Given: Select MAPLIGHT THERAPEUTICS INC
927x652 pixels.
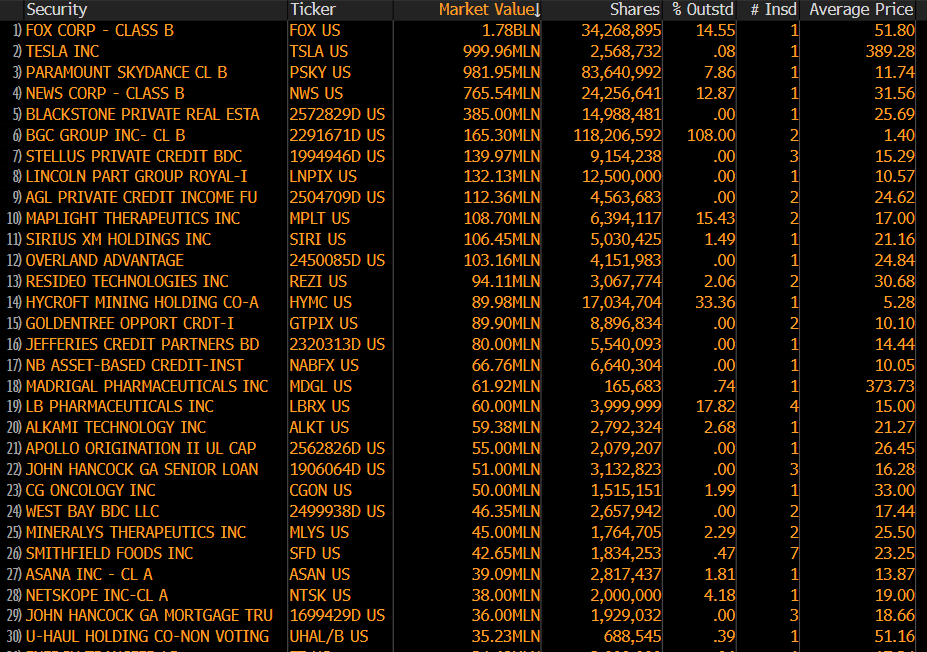Looking at the screenshot, I should point(133,219).
